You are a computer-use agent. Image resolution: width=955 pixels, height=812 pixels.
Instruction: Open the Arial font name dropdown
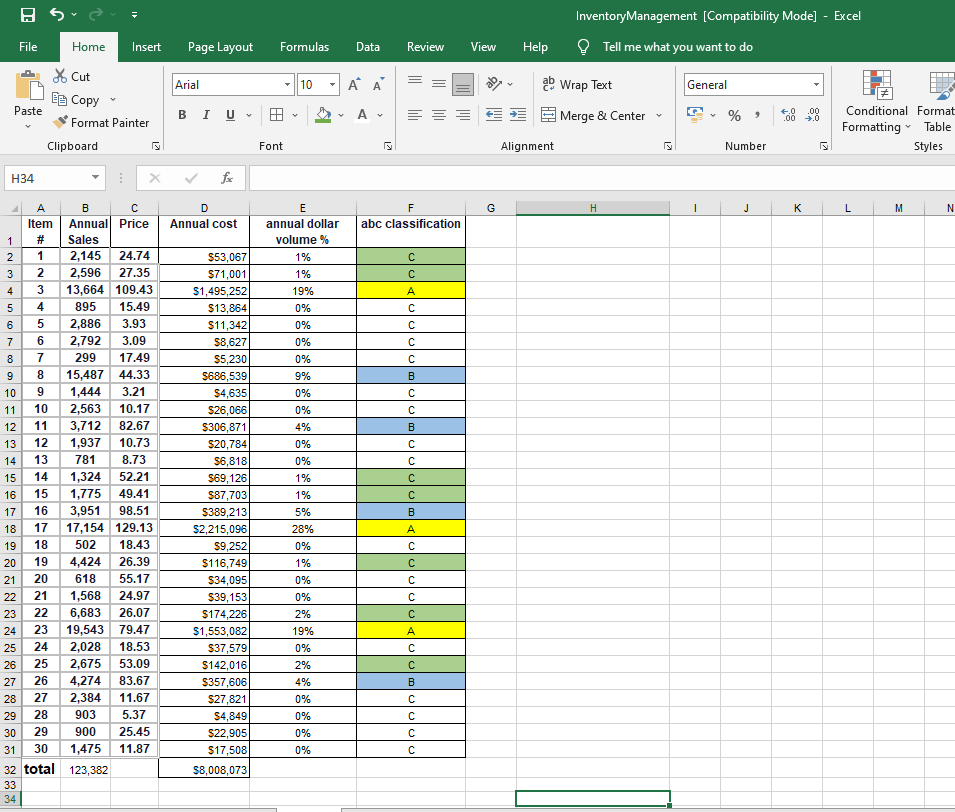287,85
